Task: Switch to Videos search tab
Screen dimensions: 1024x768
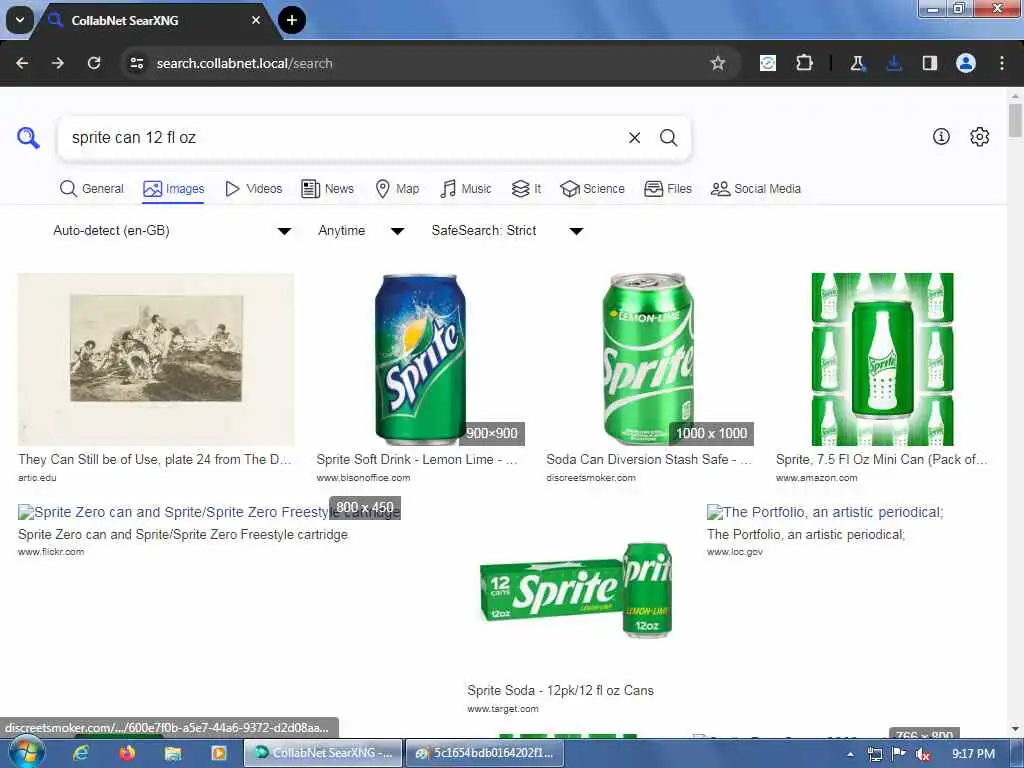Action: [253, 189]
